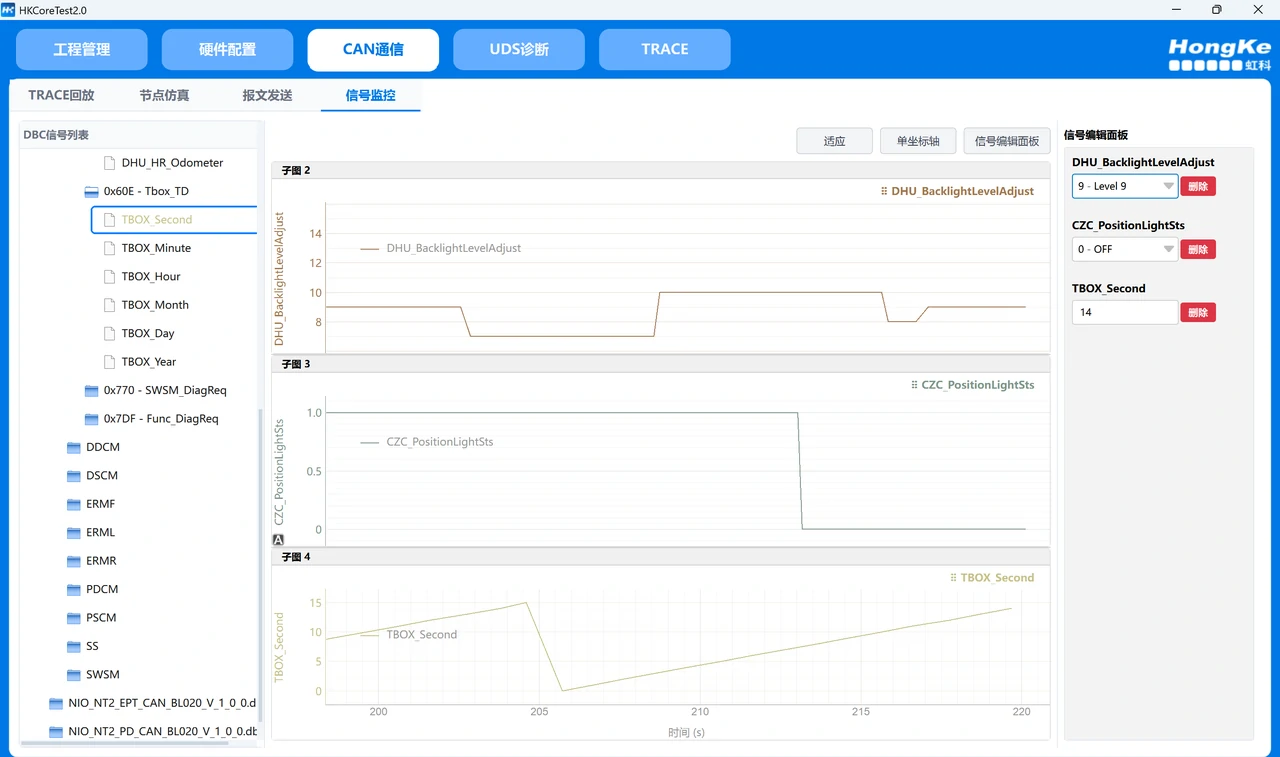This screenshot has height=757, width=1280.
Task: Click the folder icon beside SWSM
Action: (74, 675)
